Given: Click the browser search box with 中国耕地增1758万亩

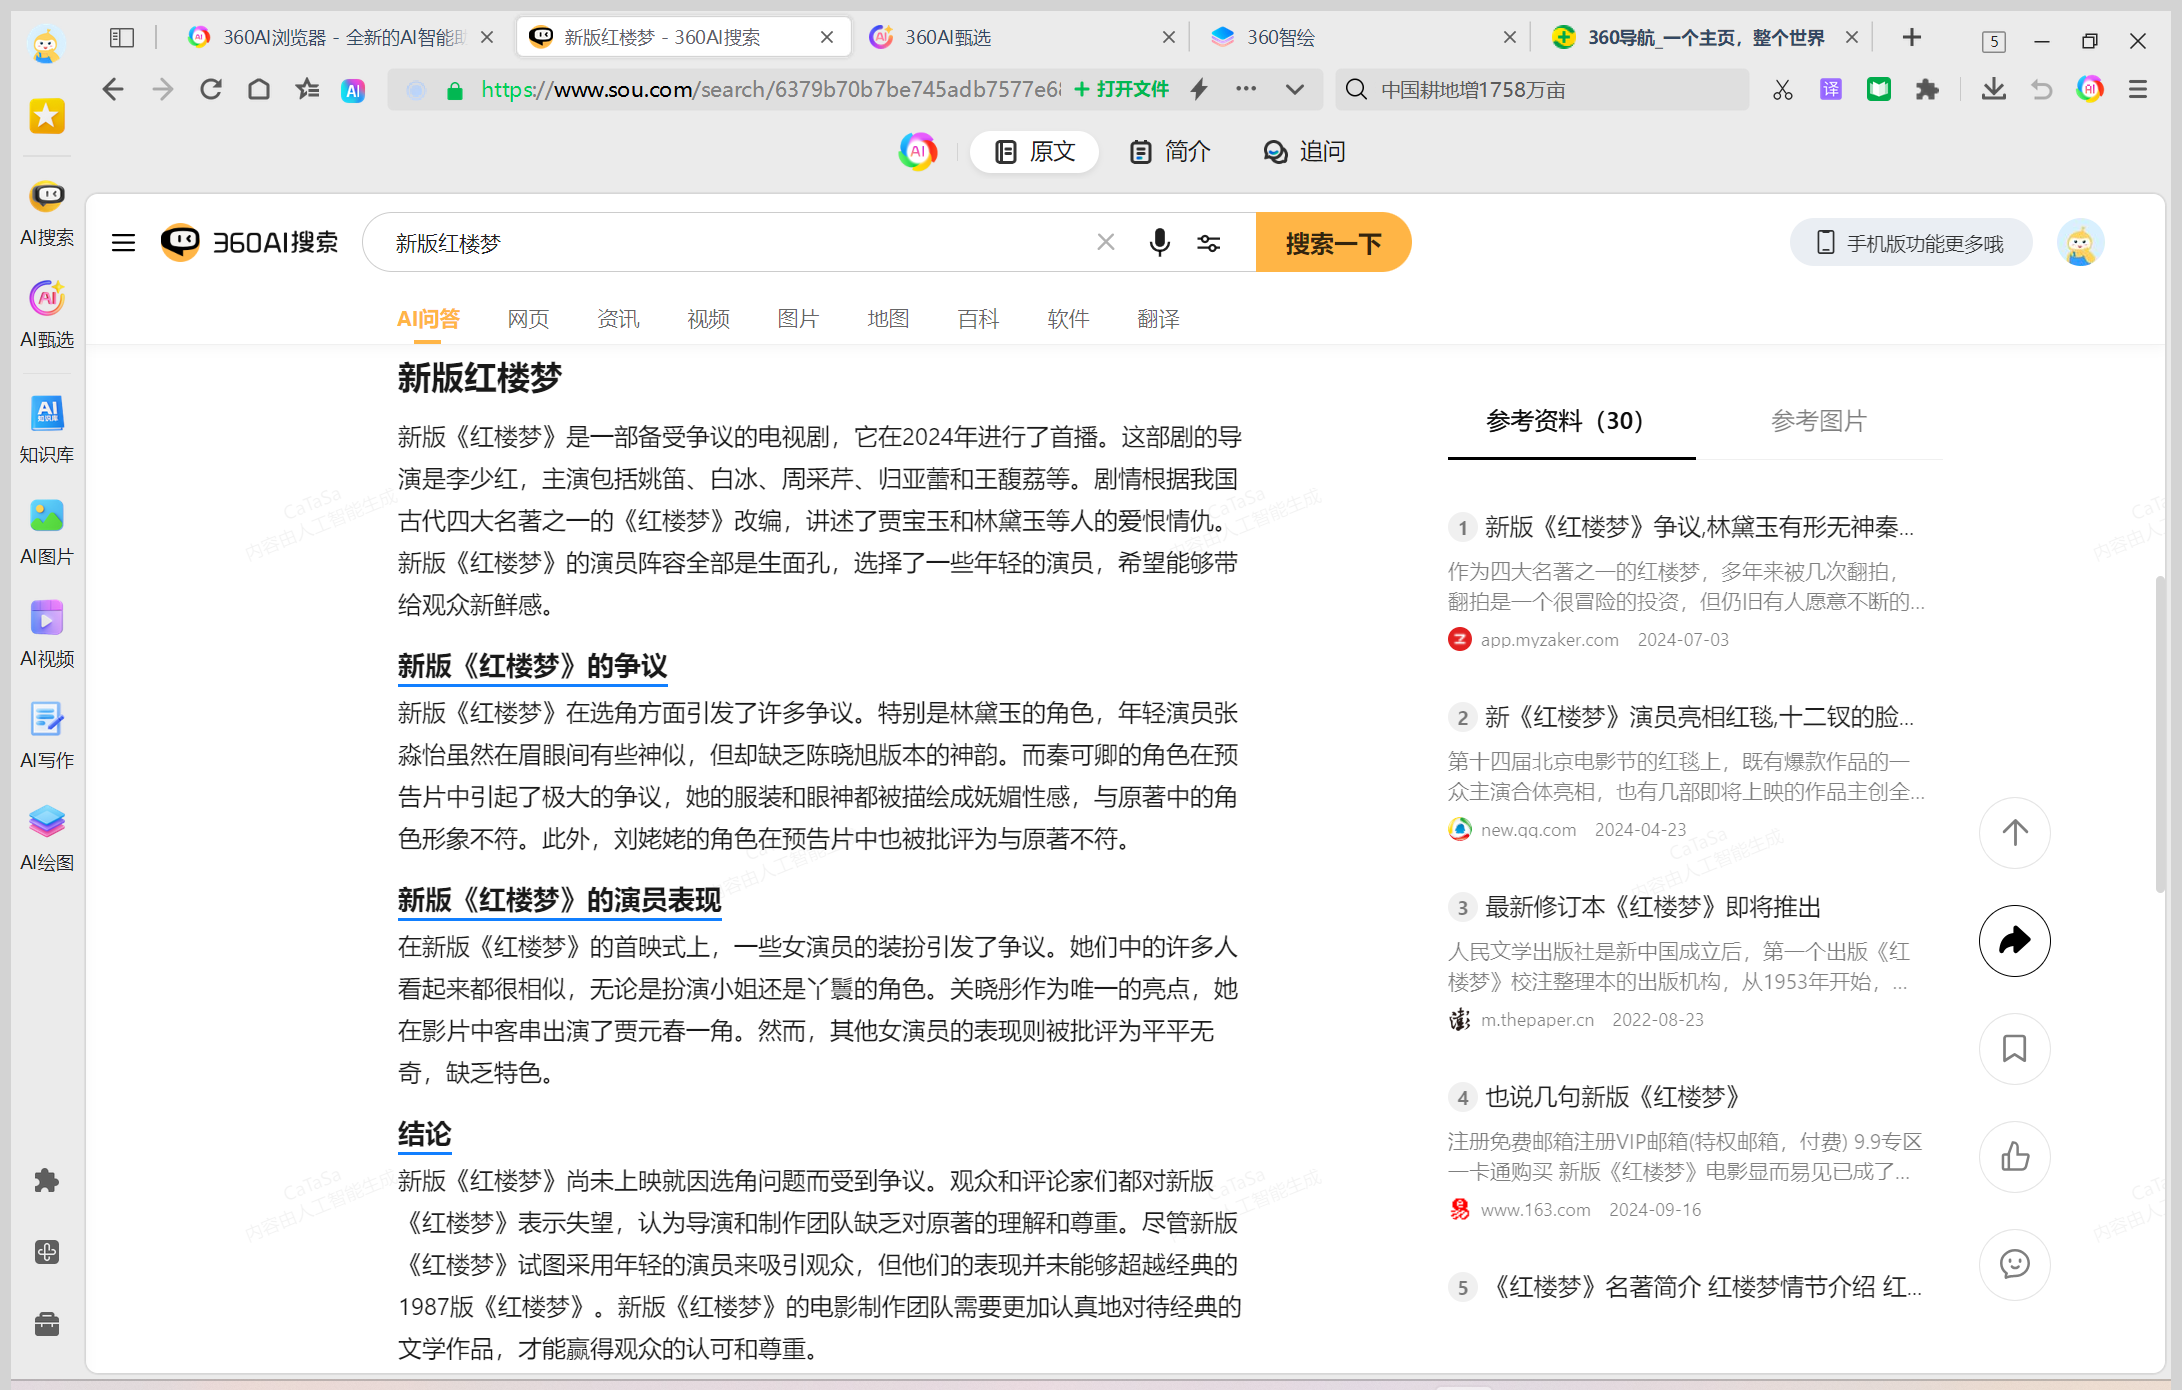Looking at the screenshot, I should [1542, 90].
